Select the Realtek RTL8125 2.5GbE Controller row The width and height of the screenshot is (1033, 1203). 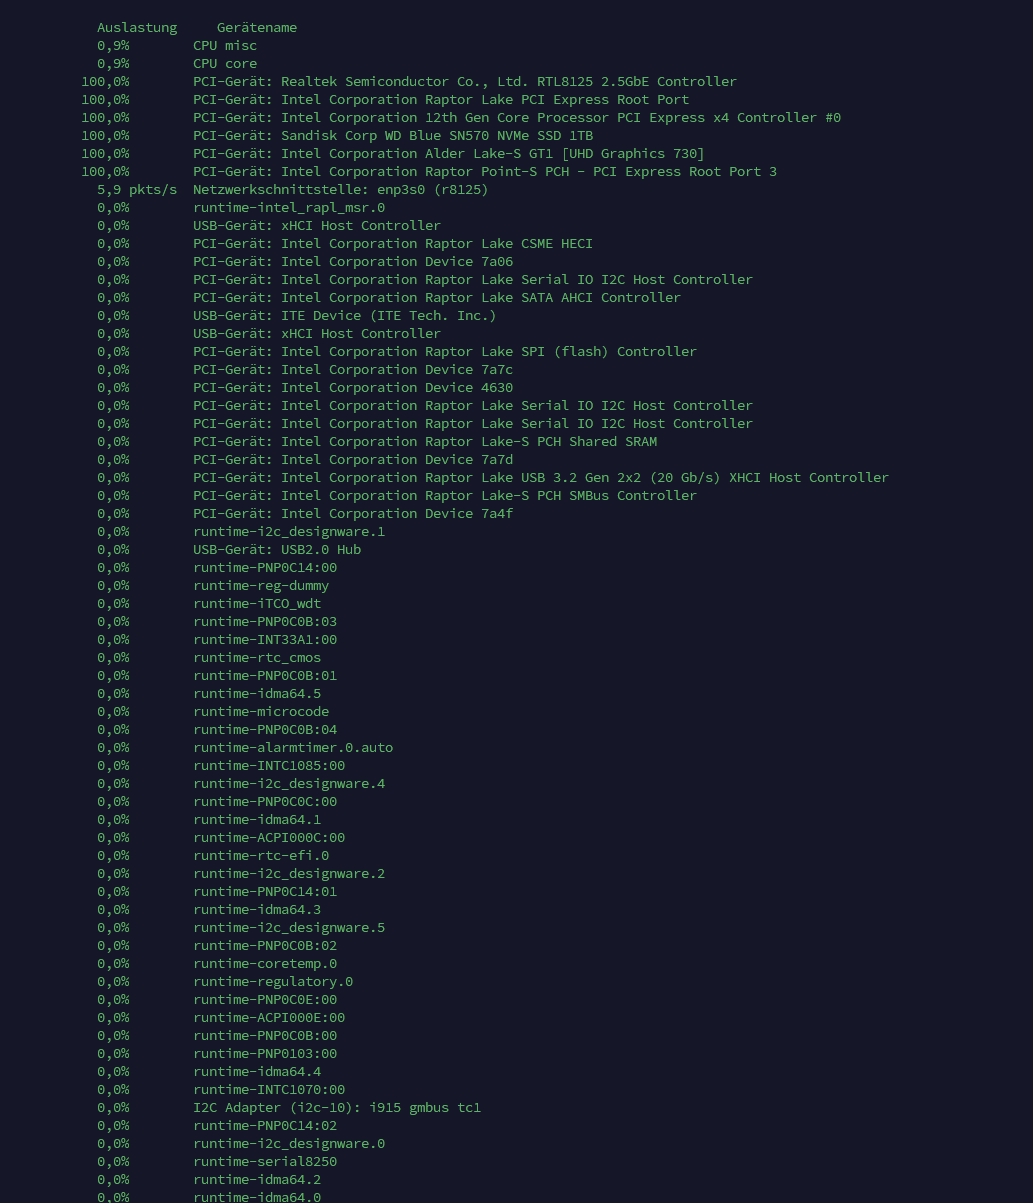coord(409,81)
